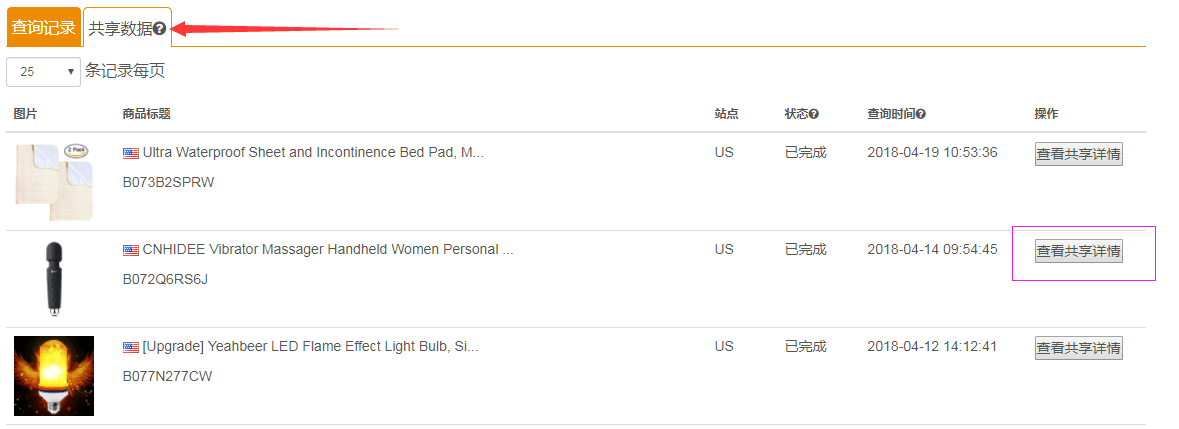Image resolution: width=1179 pixels, height=429 pixels.
Task: Click the help icon next to 状态 header
Action: pos(814,114)
